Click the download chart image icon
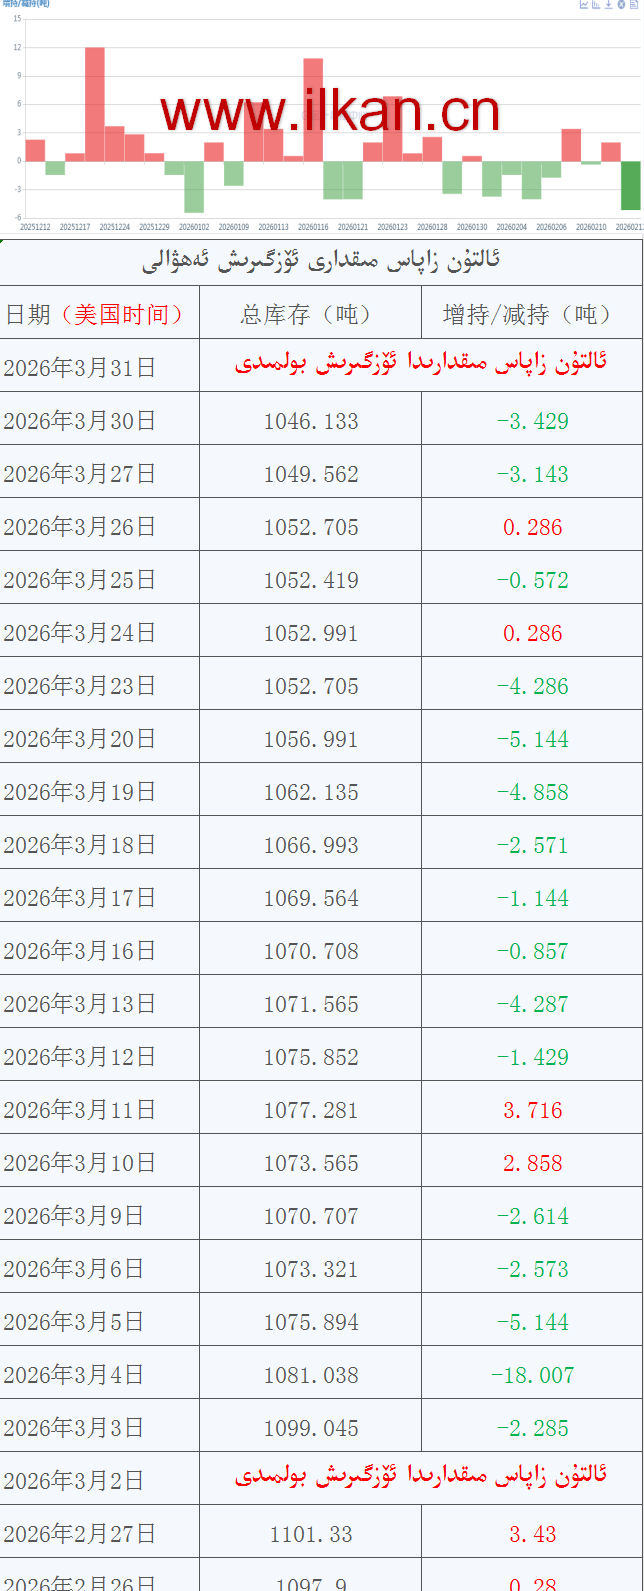644x1591 pixels. pyautogui.click(x=608, y=4)
